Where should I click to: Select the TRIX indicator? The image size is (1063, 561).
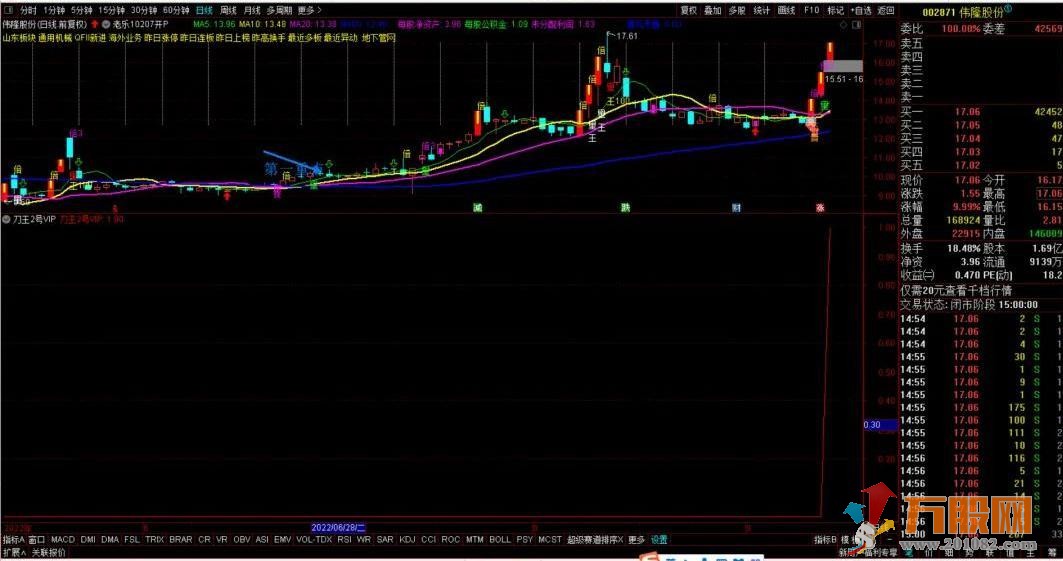coord(155,540)
